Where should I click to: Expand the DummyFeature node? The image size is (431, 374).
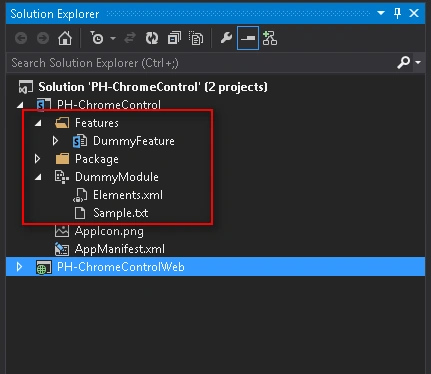56,141
